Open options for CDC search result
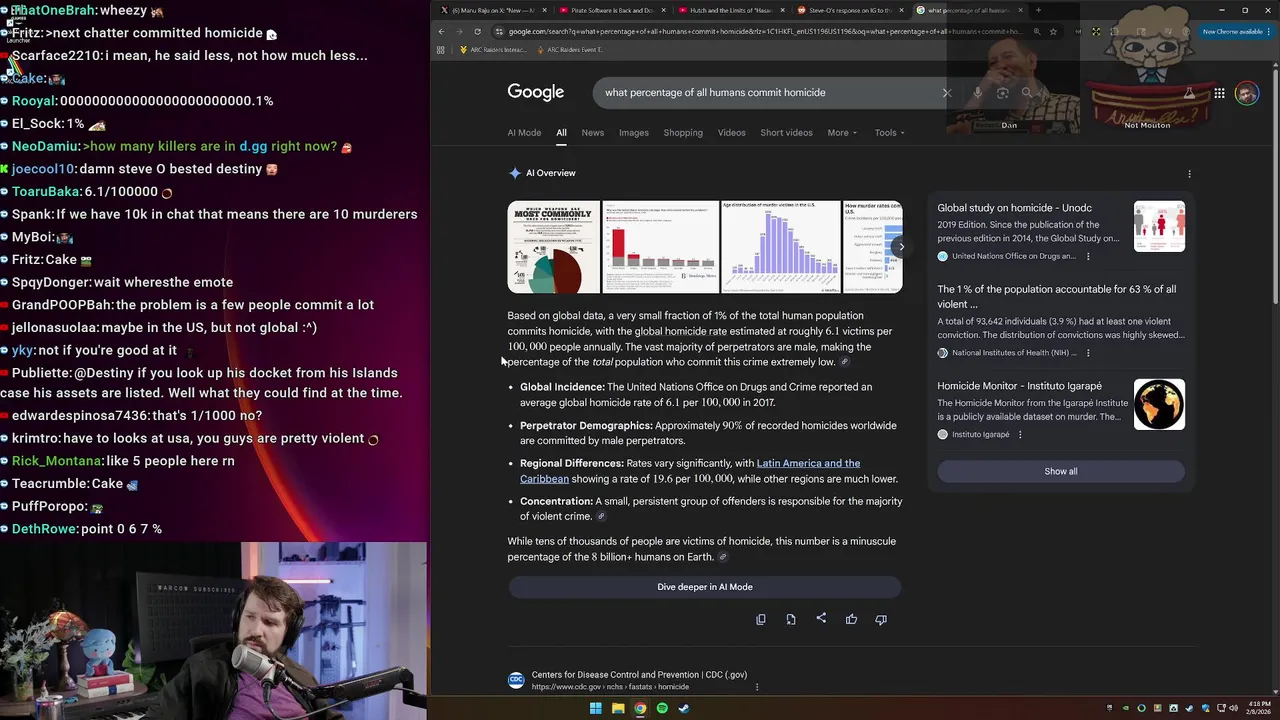Screen dimensions: 1280x720 click(x=757, y=687)
